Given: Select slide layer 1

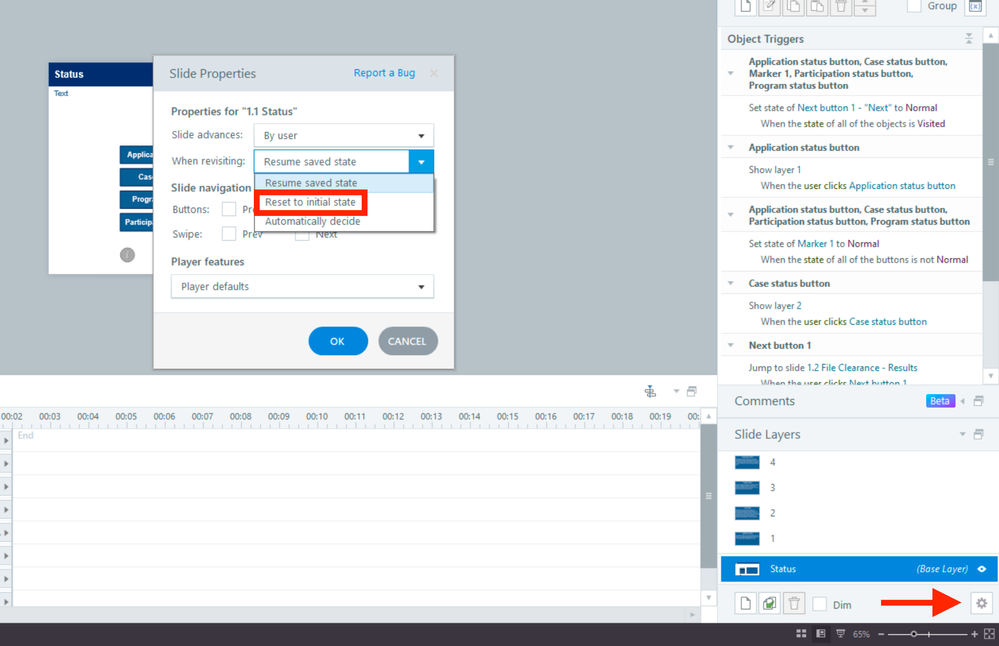Looking at the screenshot, I should 858,538.
